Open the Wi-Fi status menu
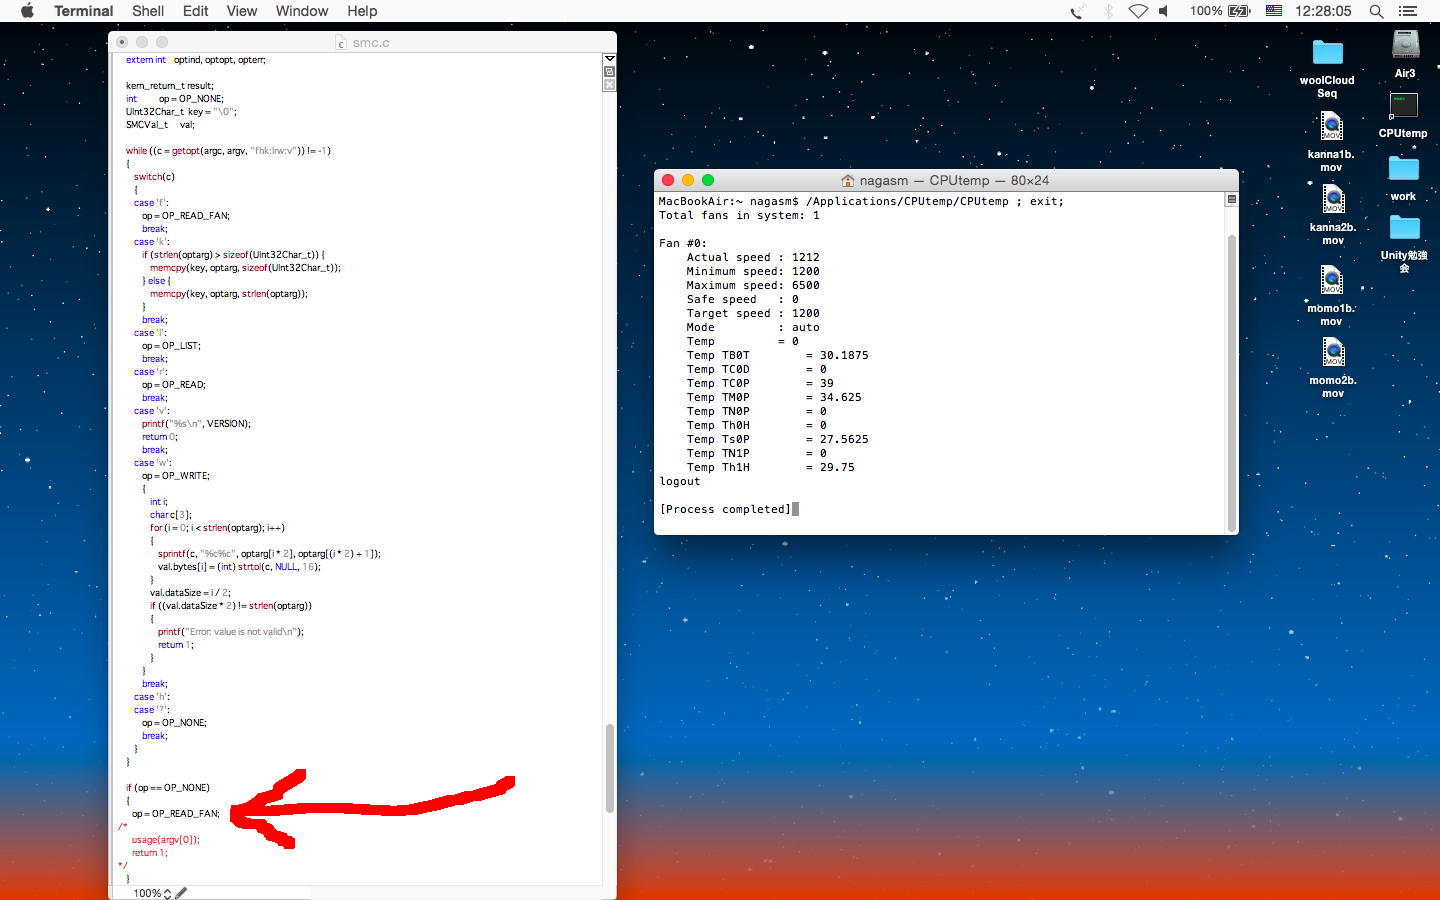 pos(1138,11)
